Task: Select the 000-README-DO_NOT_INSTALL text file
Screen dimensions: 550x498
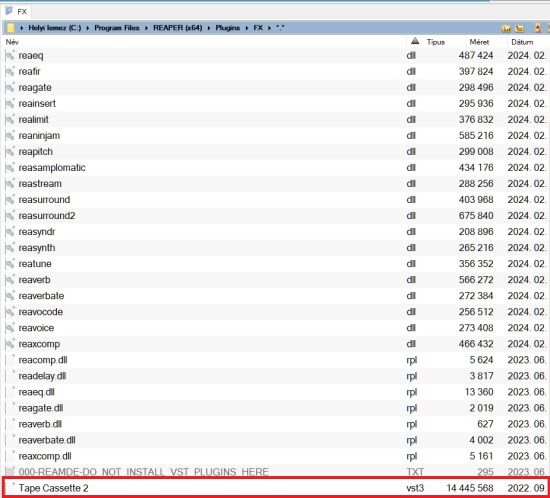Action: tap(275, 472)
